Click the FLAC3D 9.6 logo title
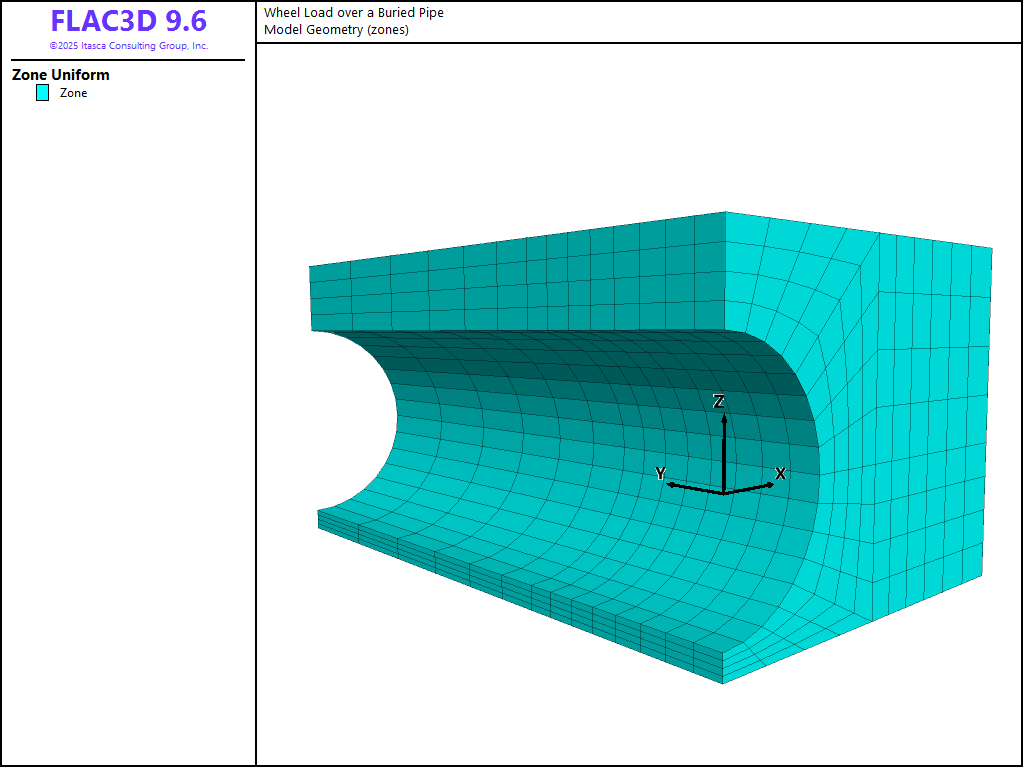Screen dimensions: 1024x768 point(128,22)
